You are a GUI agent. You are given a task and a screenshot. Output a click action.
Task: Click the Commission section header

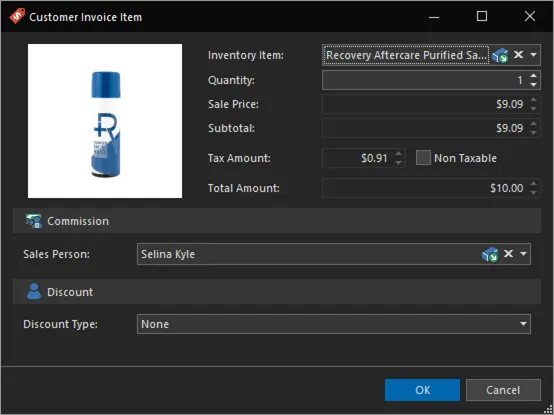pos(277,221)
